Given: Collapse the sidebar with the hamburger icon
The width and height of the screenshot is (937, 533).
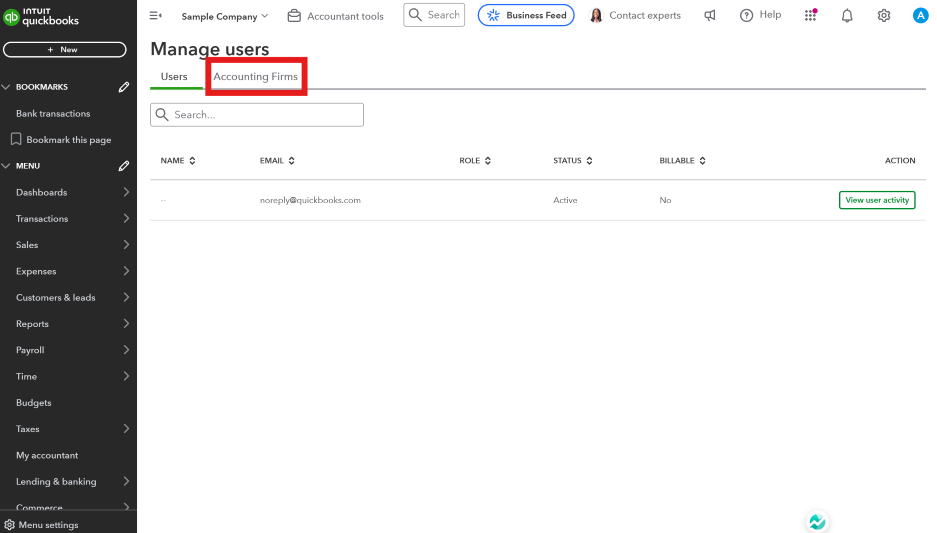Looking at the screenshot, I should coord(155,16).
